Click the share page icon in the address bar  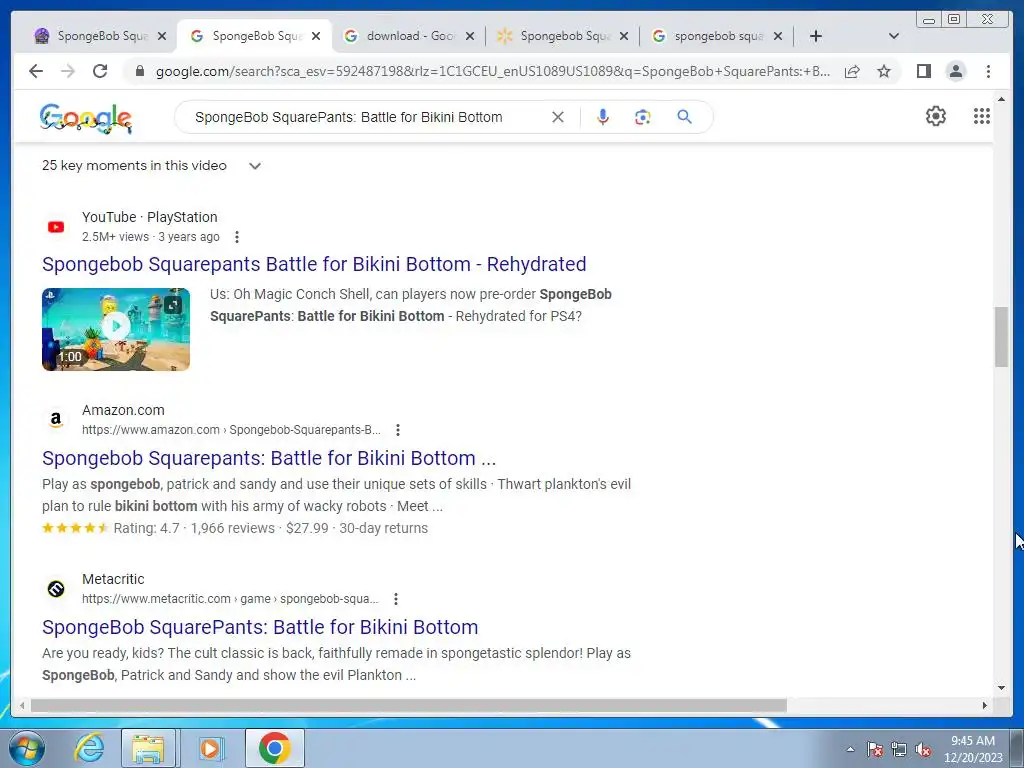click(x=852, y=71)
